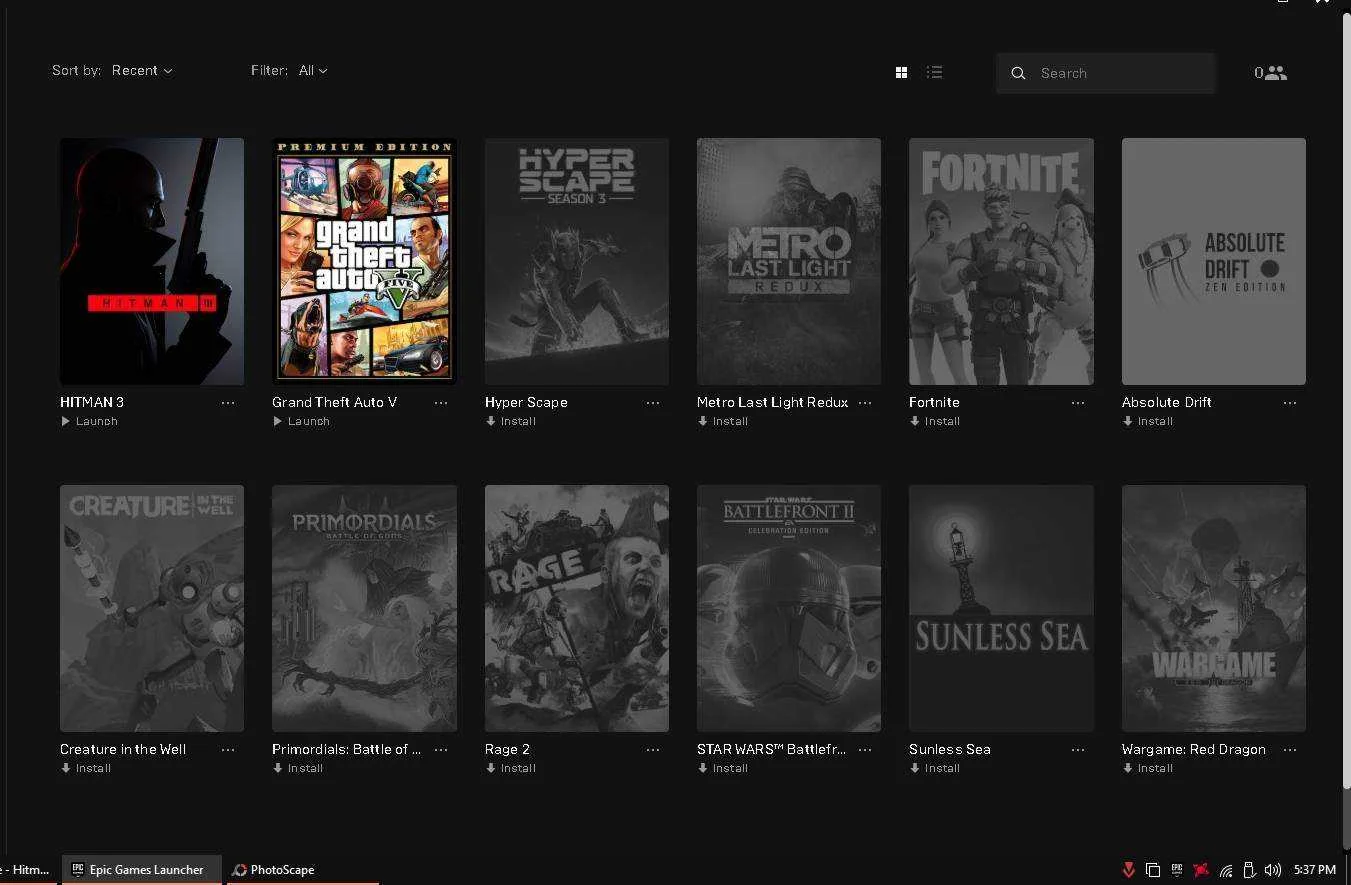The image size is (1351, 885).
Task: Install STAR WARS Battlefront II
Action: tap(723, 768)
